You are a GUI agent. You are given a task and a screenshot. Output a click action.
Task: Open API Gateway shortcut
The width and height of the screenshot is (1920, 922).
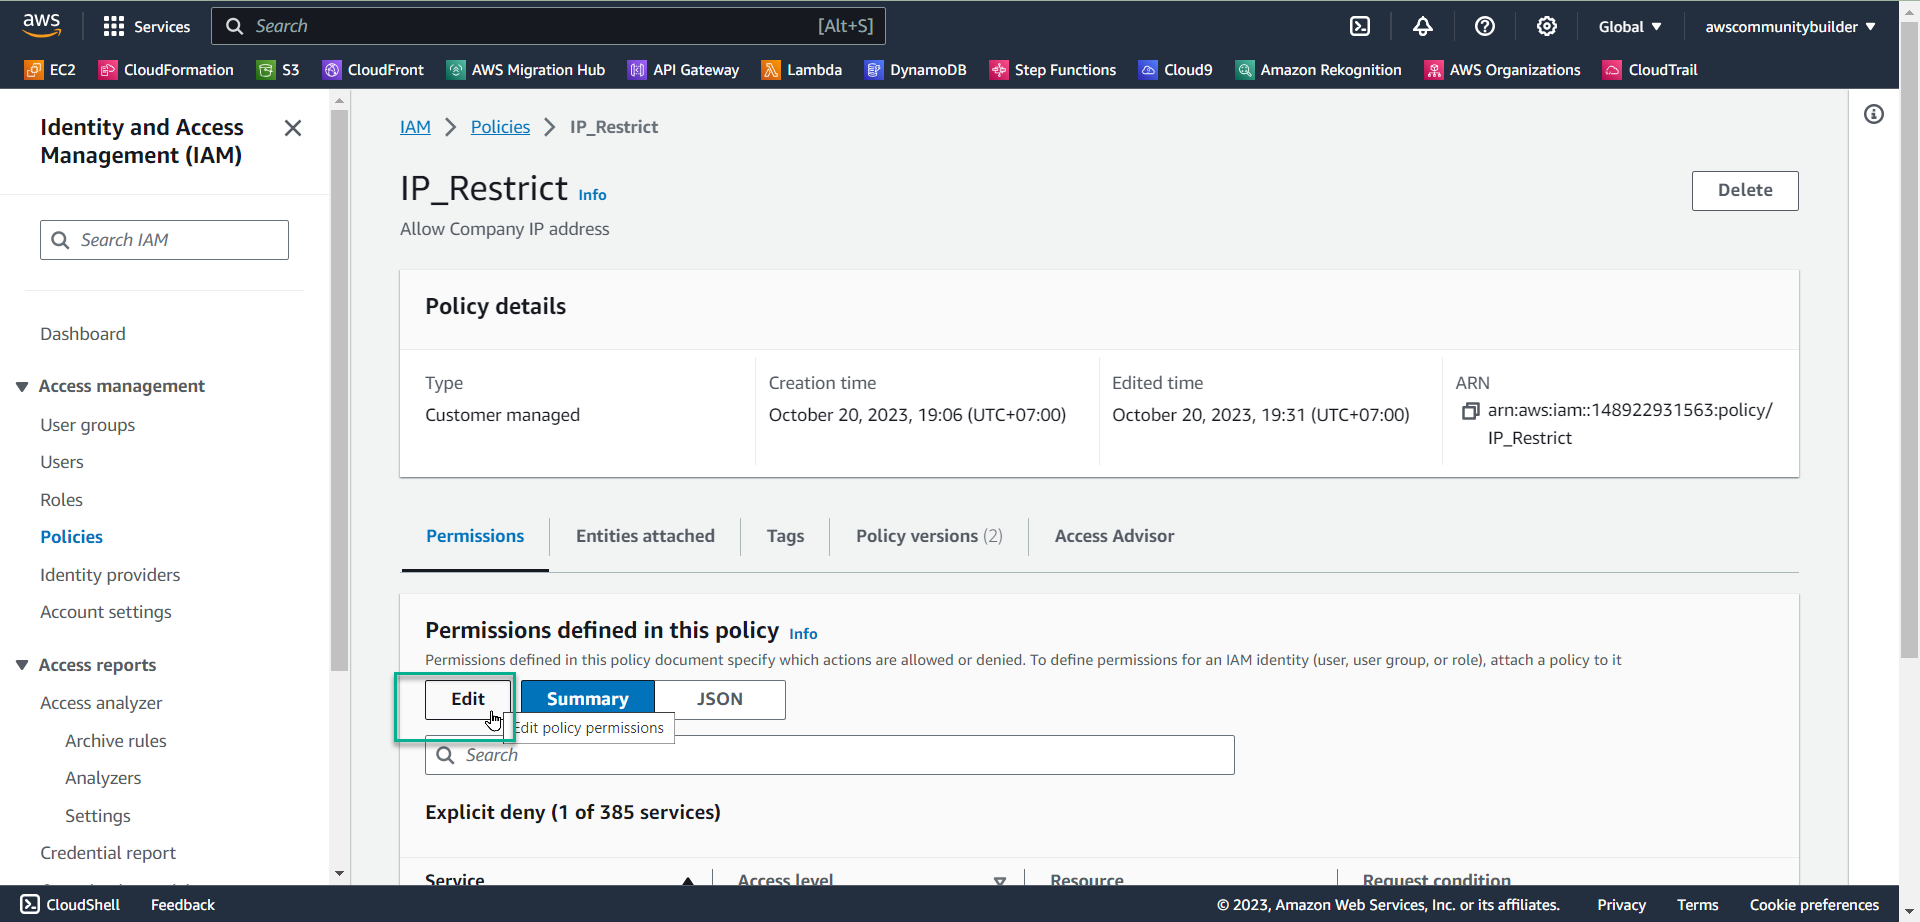tap(684, 70)
